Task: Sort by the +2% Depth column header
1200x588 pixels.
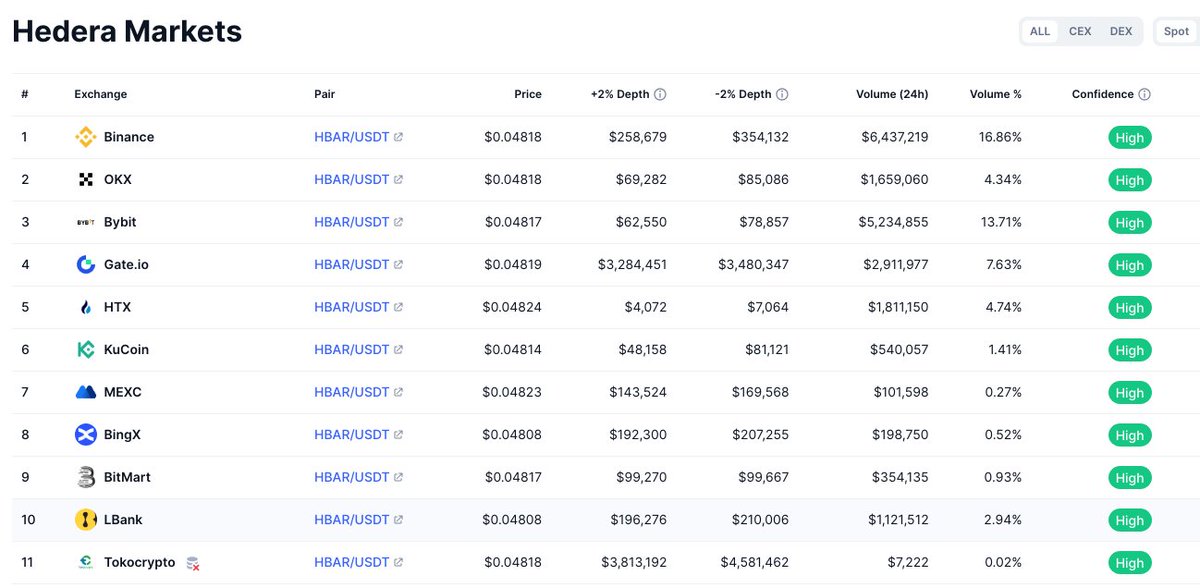Action: pos(620,95)
